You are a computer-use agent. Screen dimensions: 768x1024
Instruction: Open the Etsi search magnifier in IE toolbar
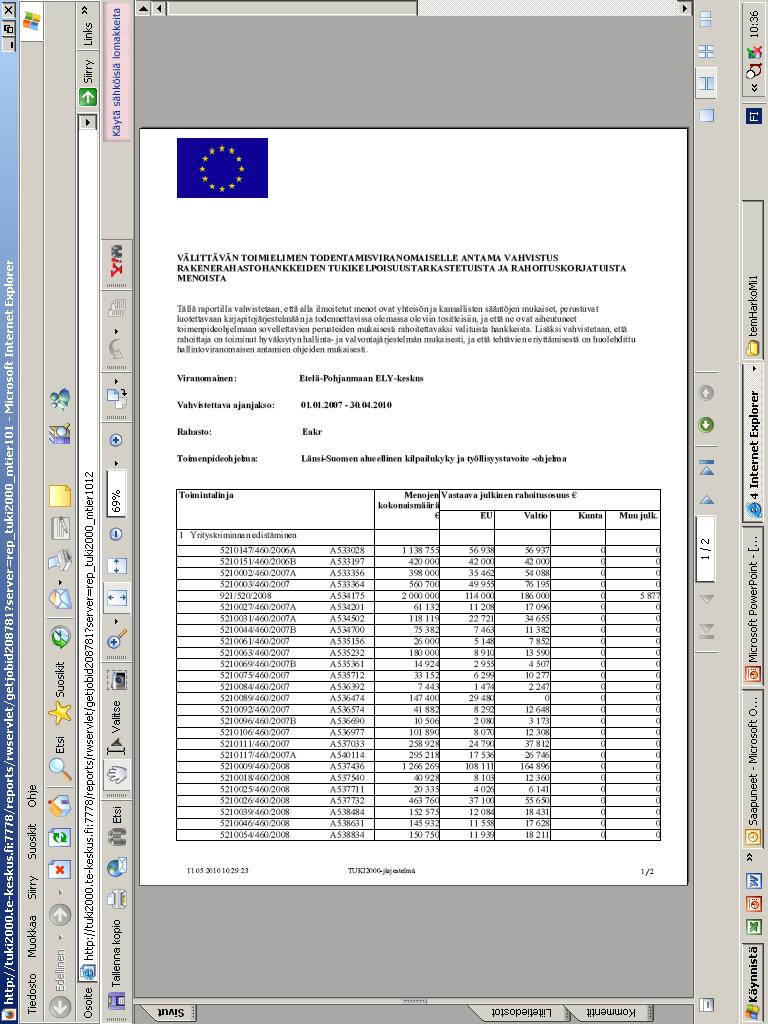tap(60, 771)
